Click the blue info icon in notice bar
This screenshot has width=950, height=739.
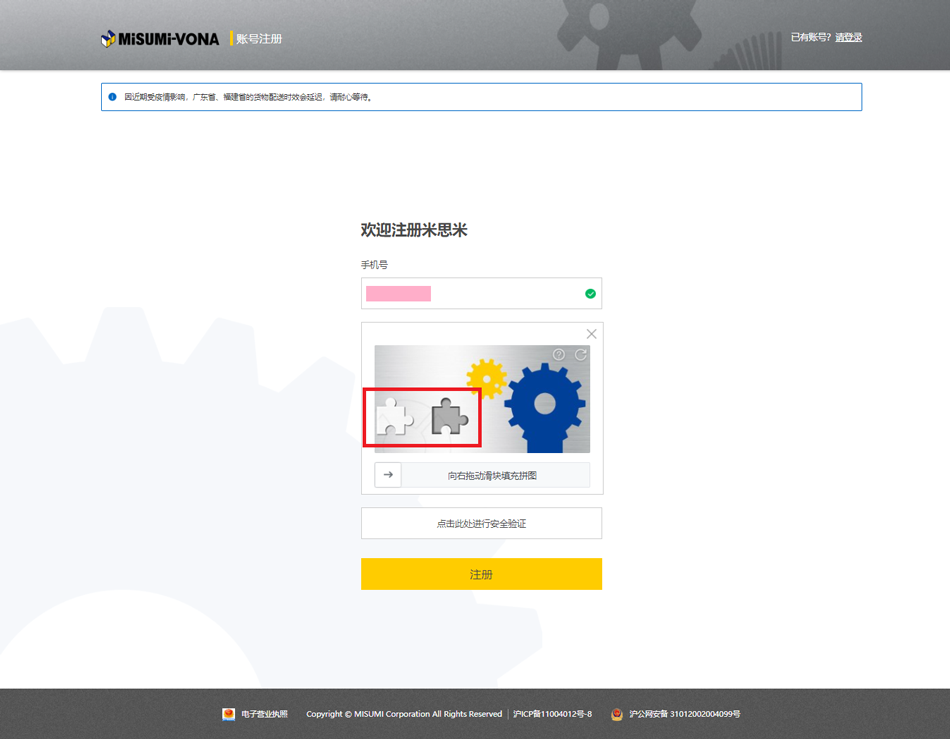point(112,97)
